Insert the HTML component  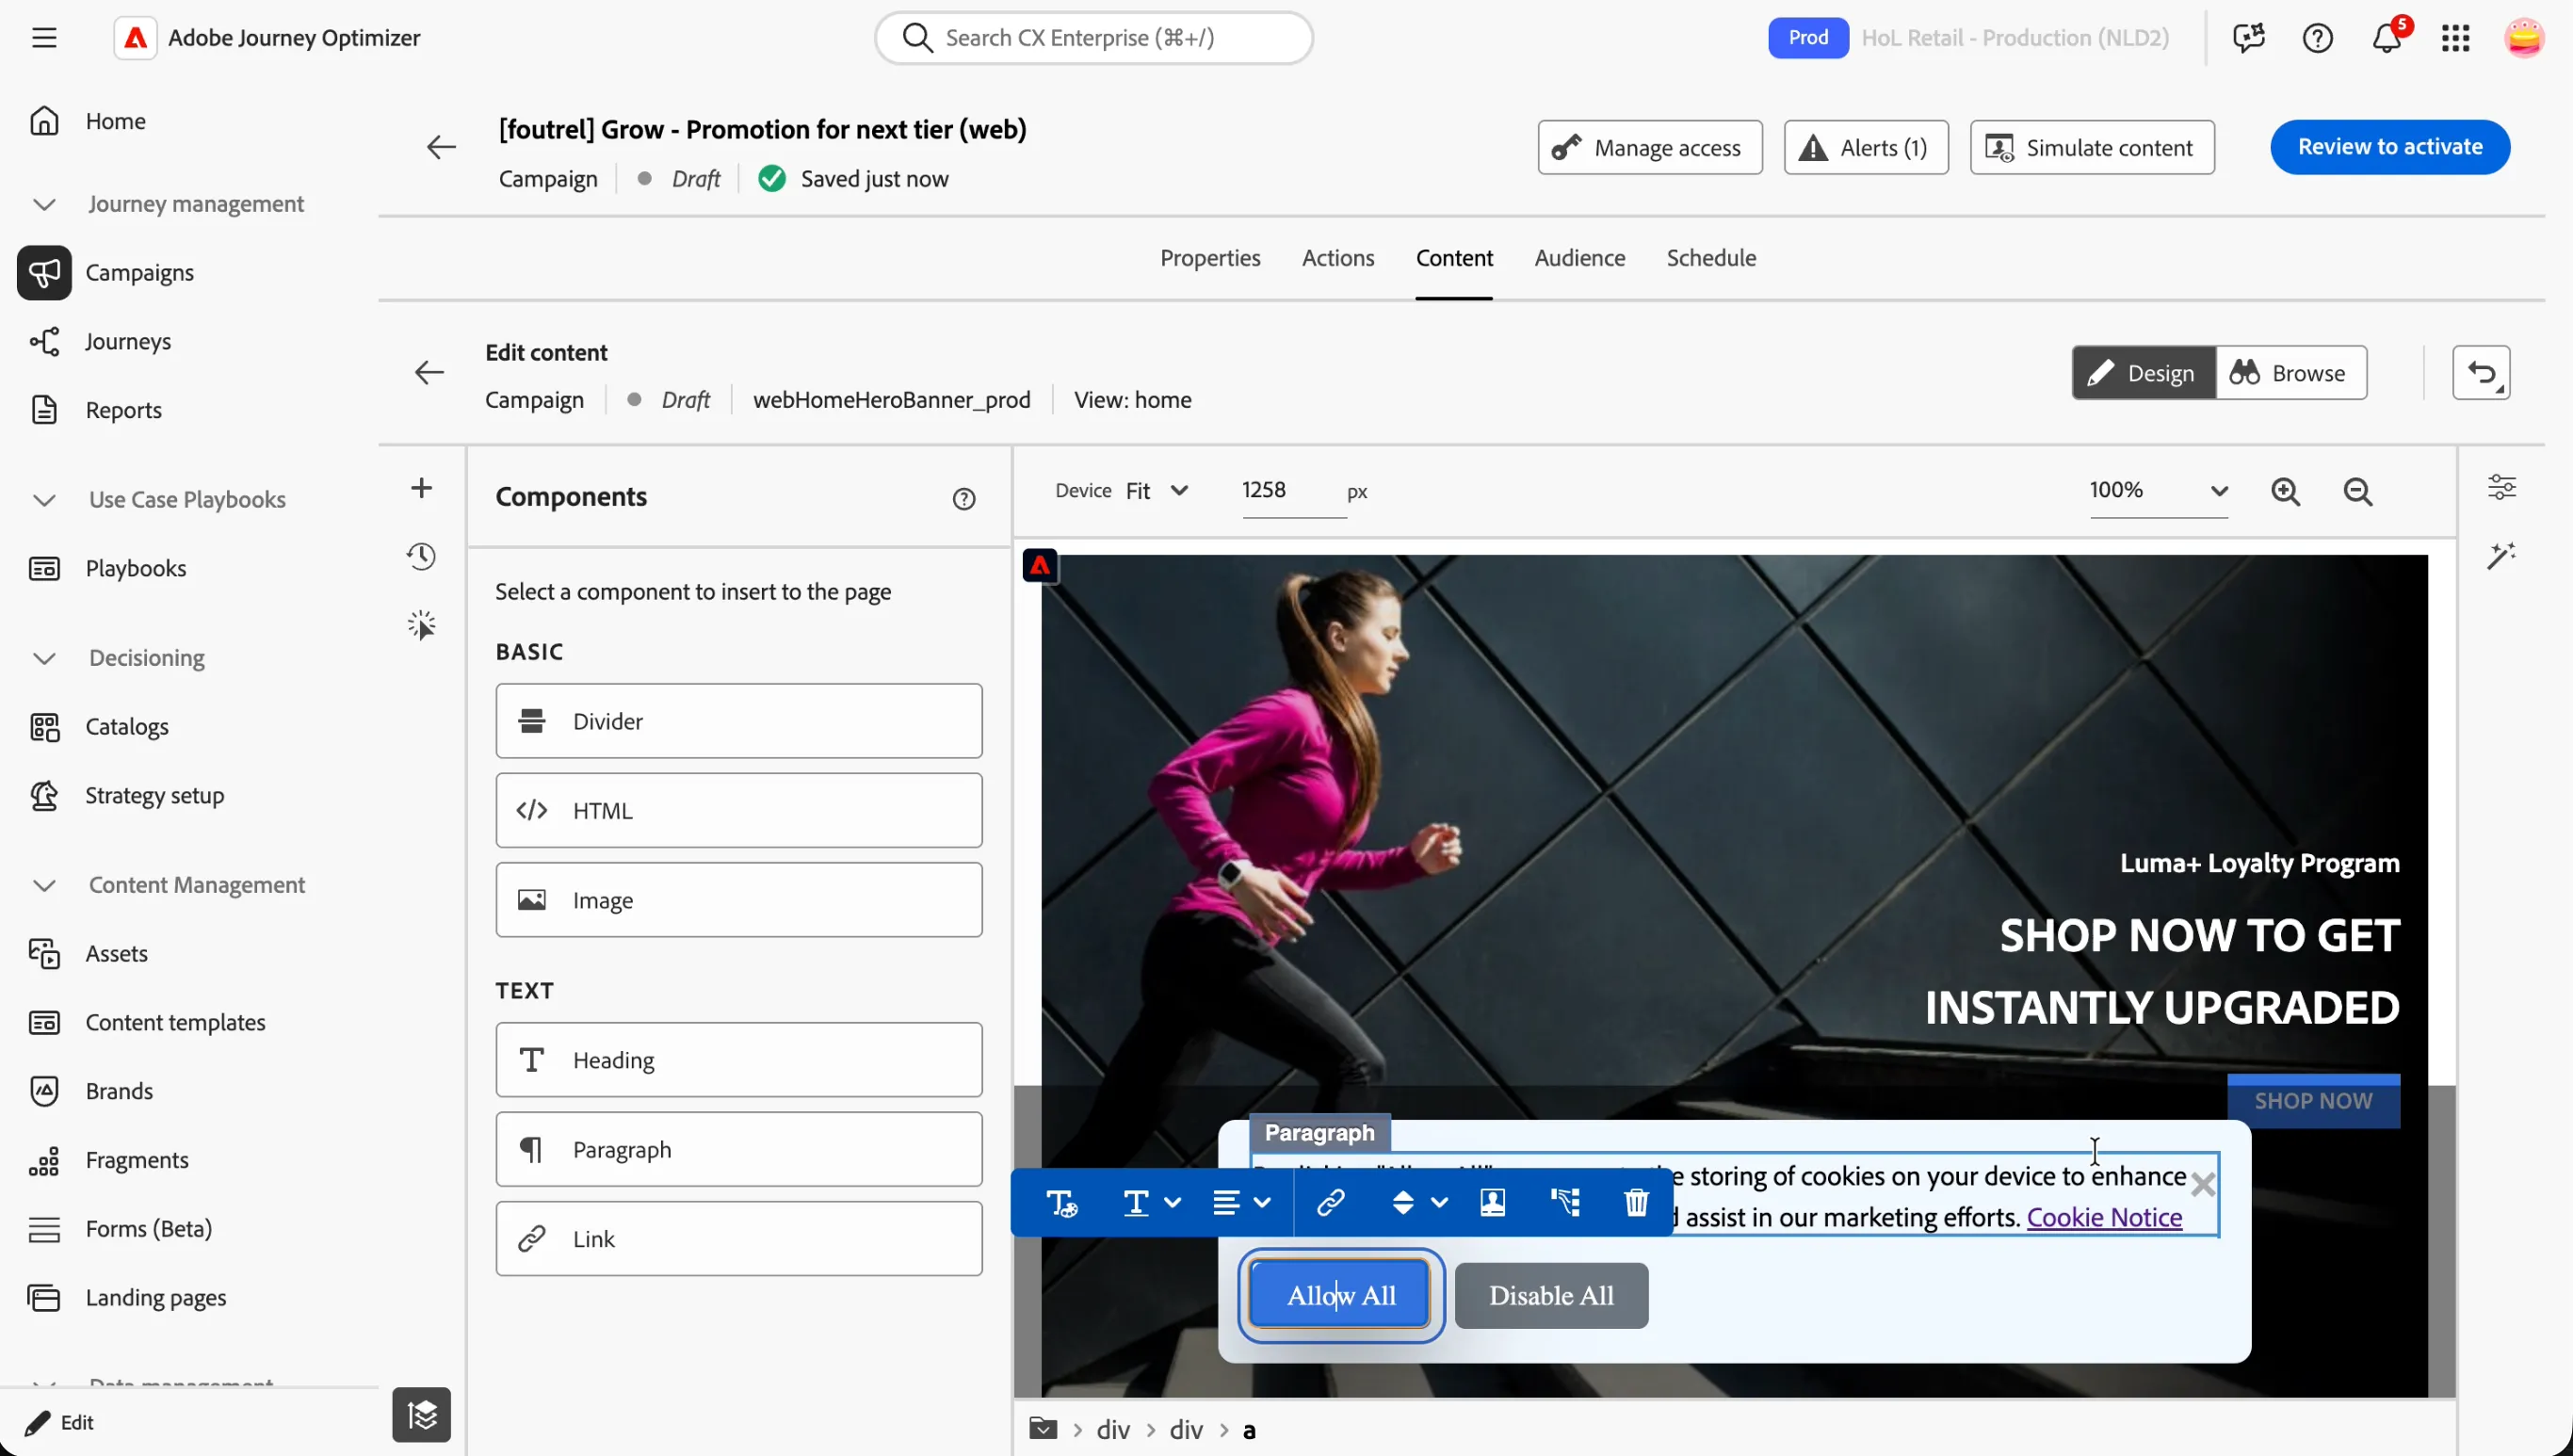pos(738,810)
